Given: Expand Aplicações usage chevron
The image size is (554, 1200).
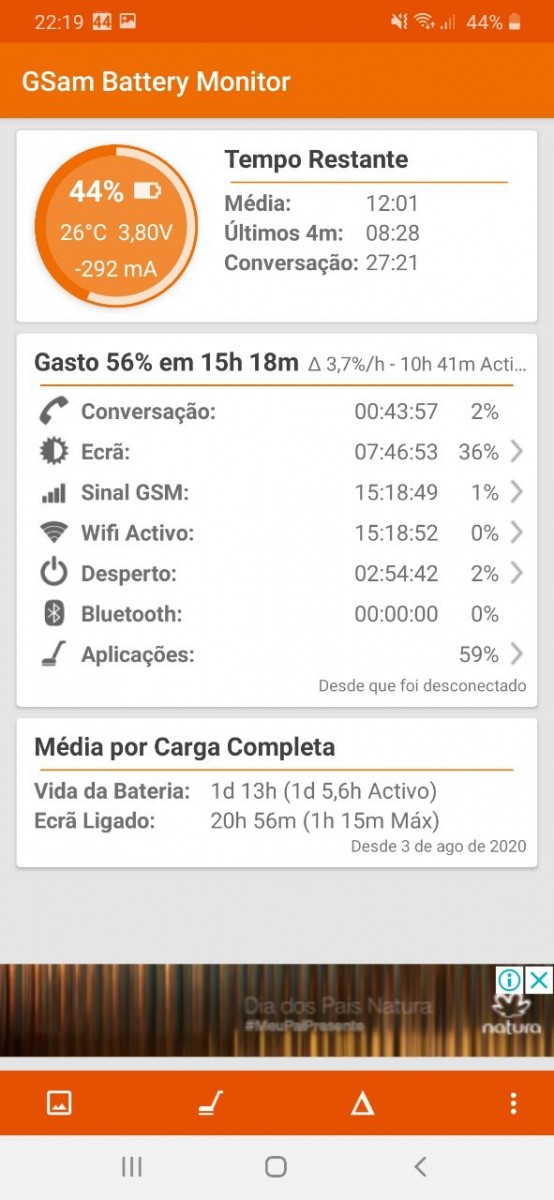Looking at the screenshot, I should tap(516, 654).
